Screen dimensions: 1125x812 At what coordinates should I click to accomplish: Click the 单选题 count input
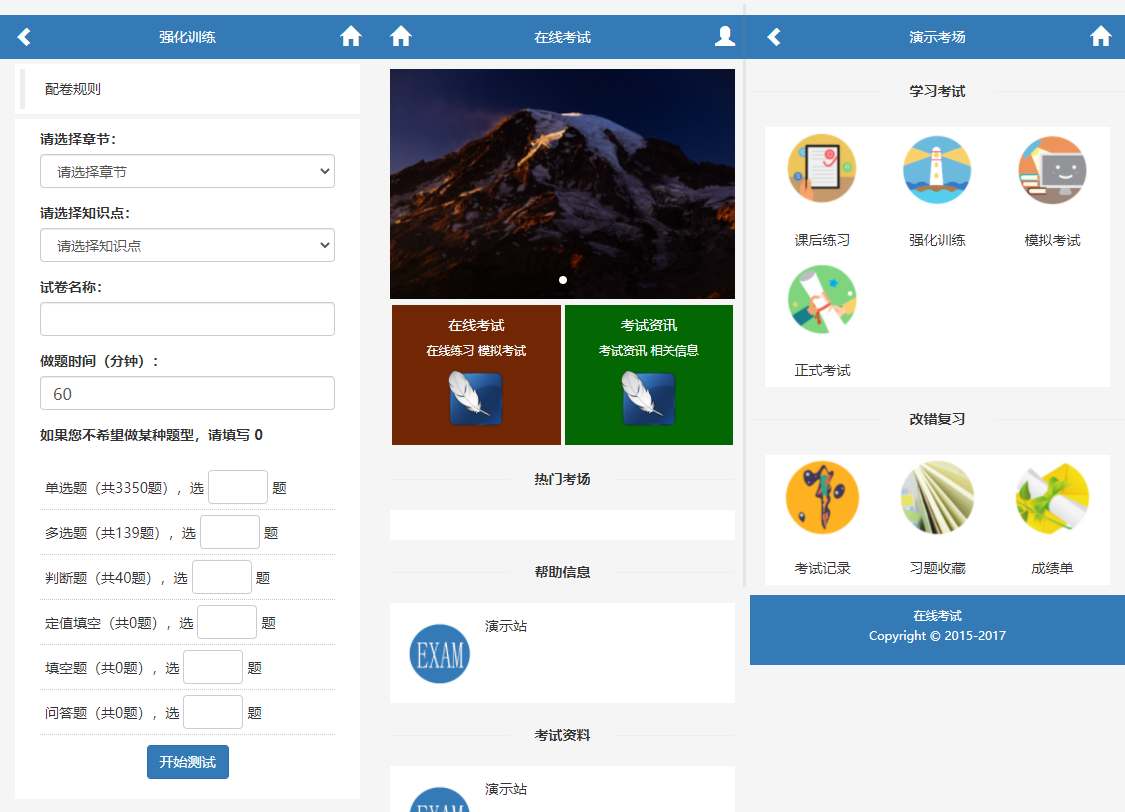(238, 488)
